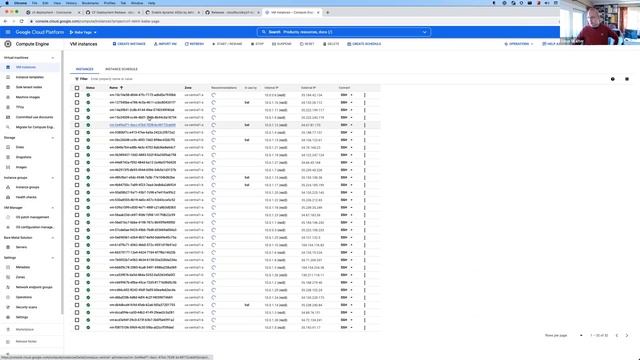
Task: Open OS configuration management
Action: point(35,227)
